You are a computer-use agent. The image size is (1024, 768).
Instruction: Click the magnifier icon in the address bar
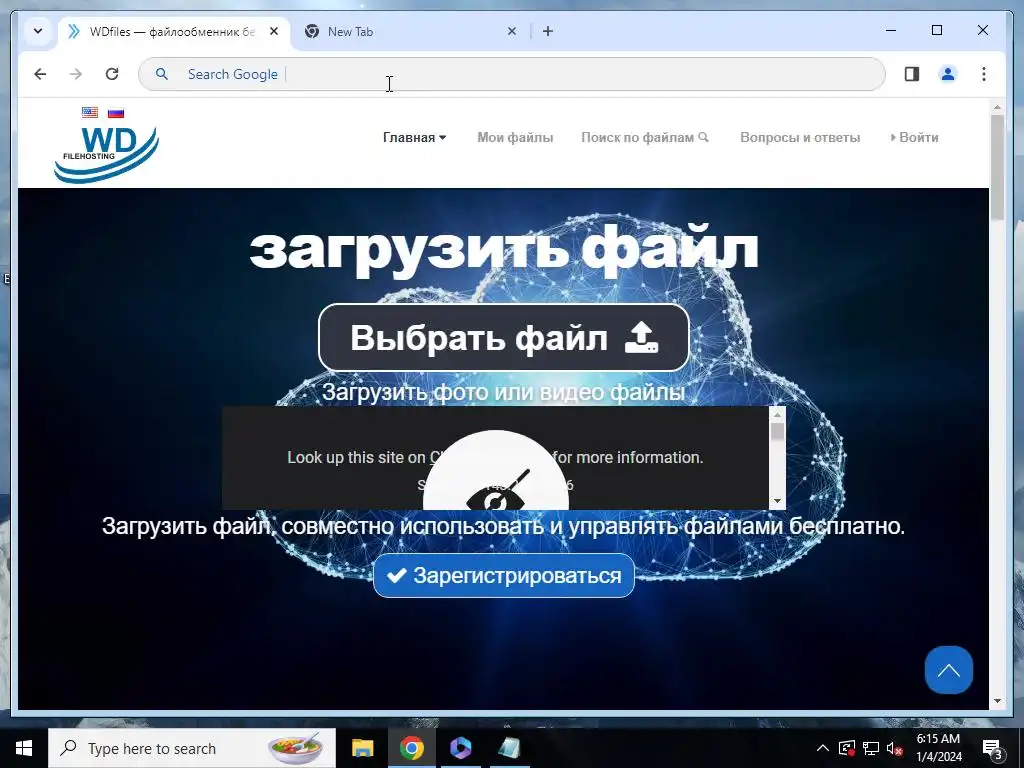click(162, 74)
